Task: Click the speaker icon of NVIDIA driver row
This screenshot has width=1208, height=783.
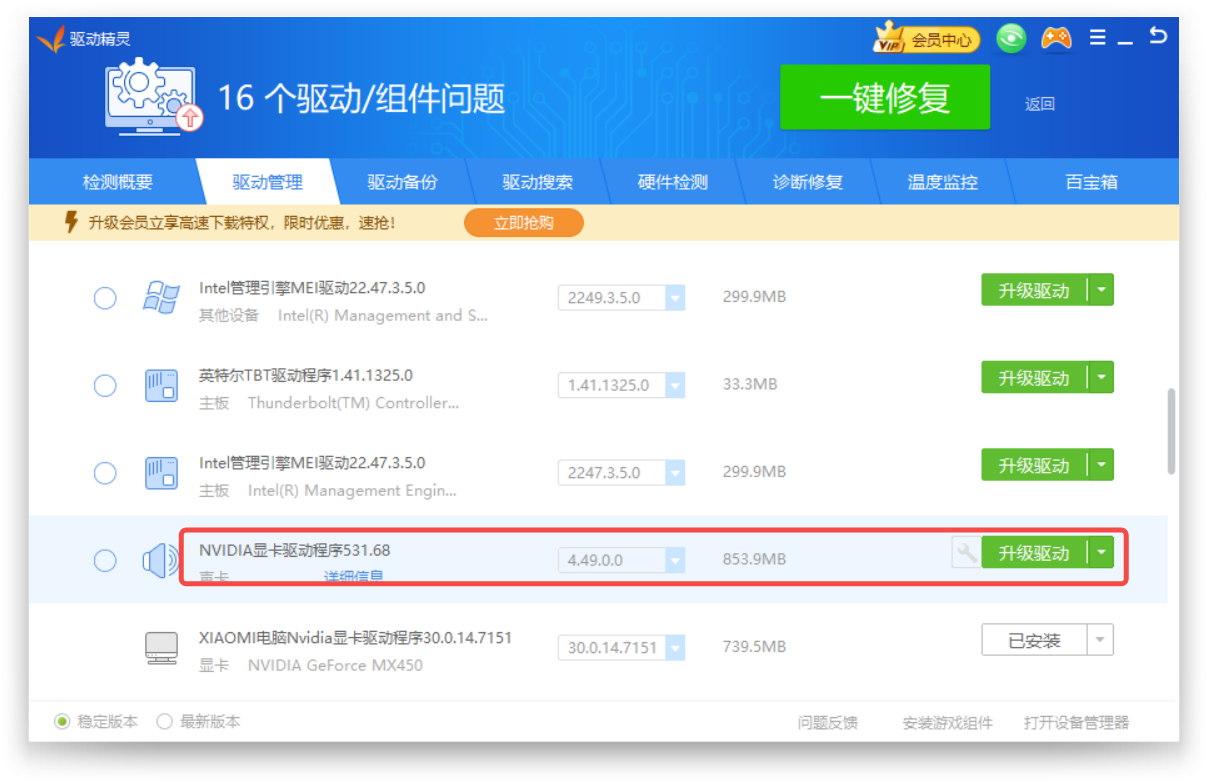Action: tap(160, 561)
